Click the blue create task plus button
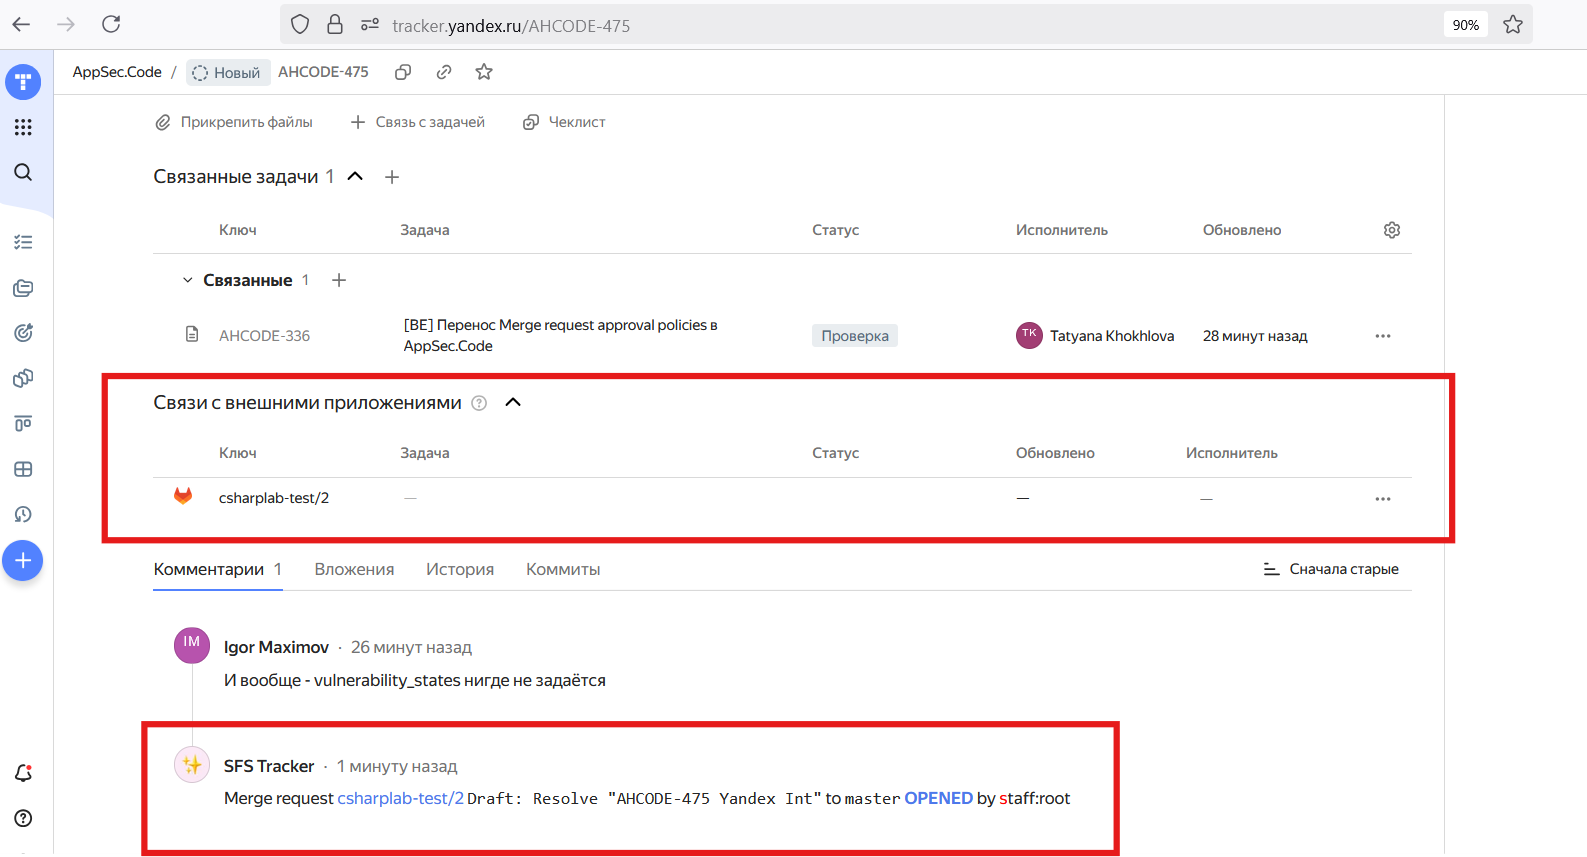The height and width of the screenshot is (857, 1587). [23, 561]
